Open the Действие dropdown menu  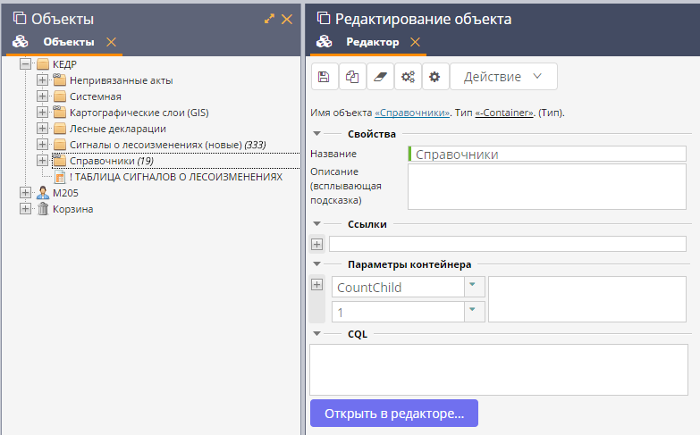pos(504,76)
